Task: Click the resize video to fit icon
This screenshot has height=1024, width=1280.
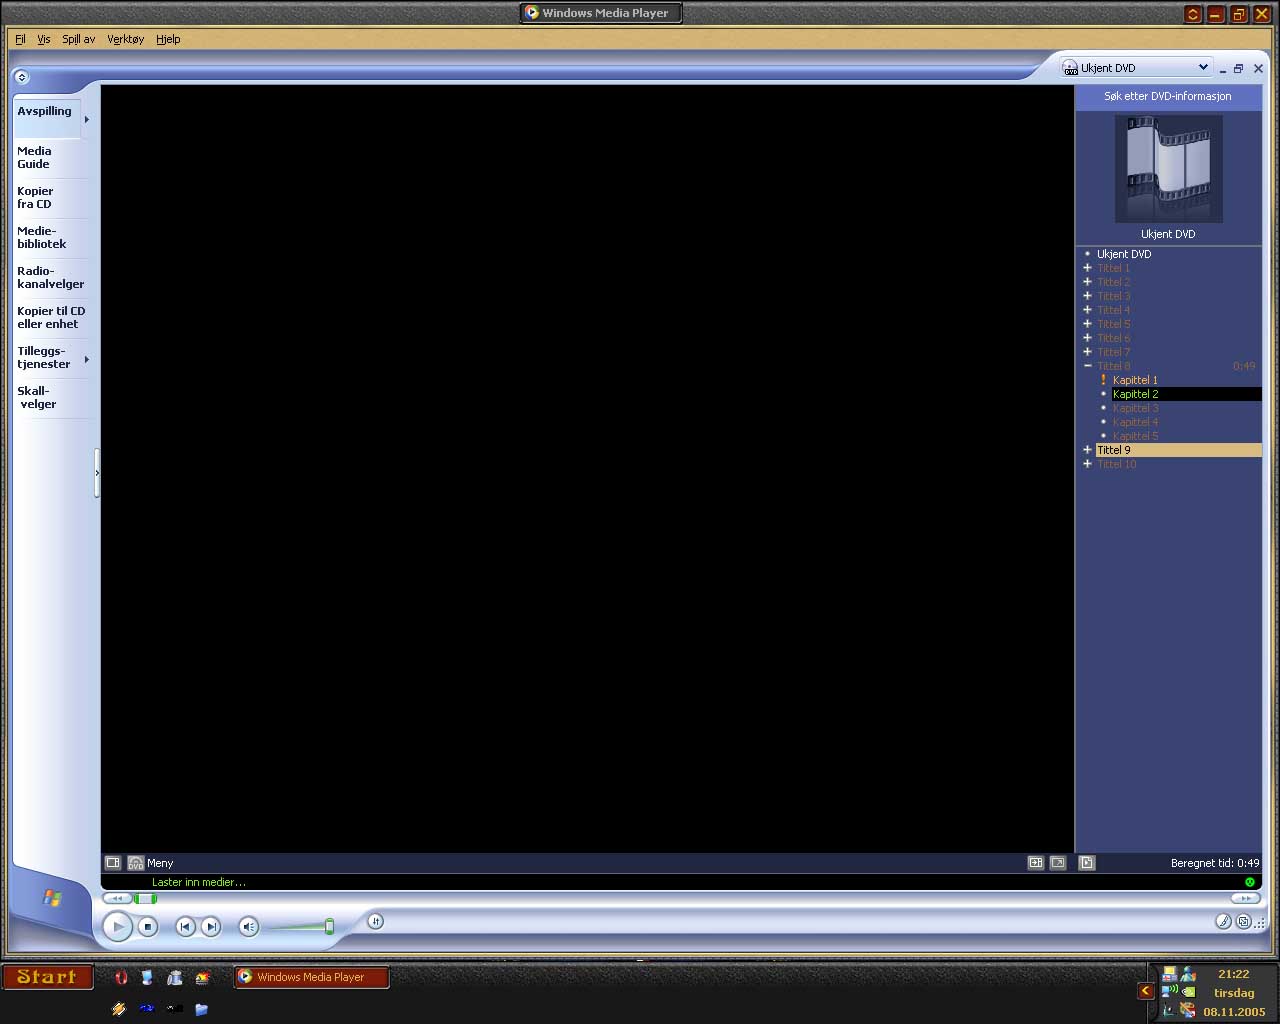Action: (1036, 863)
